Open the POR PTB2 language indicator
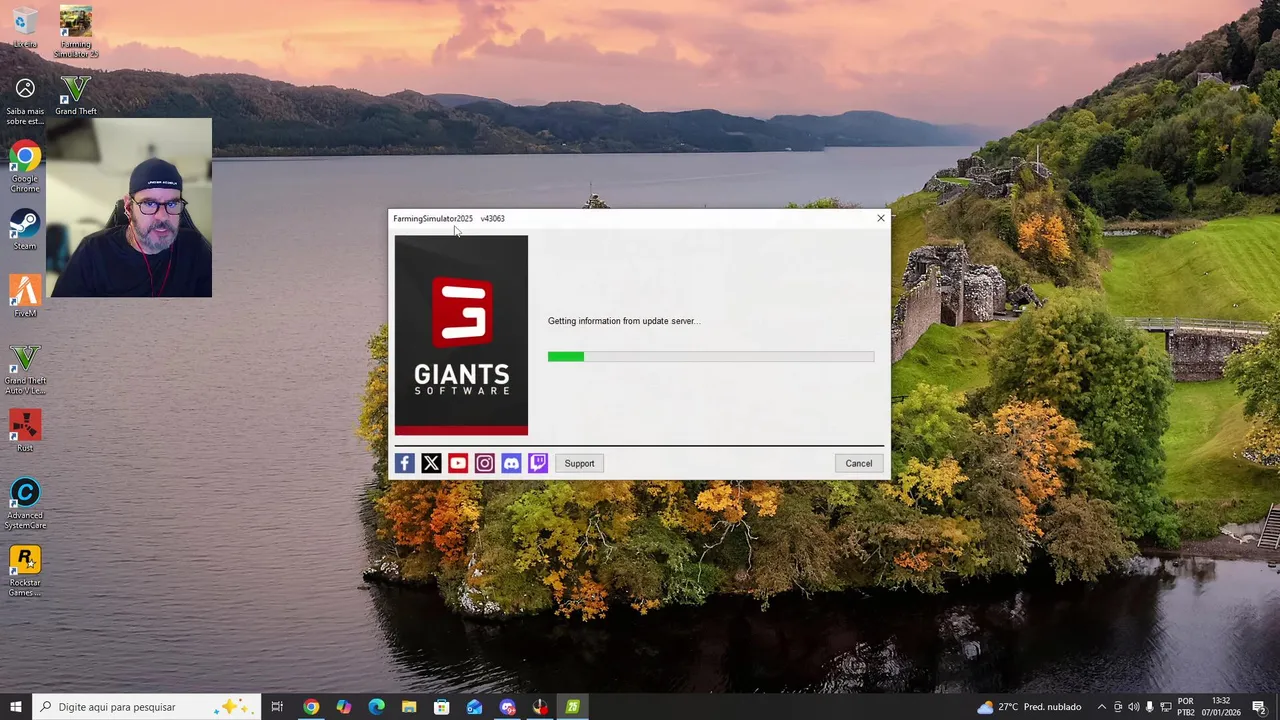 (x=1186, y=707)
